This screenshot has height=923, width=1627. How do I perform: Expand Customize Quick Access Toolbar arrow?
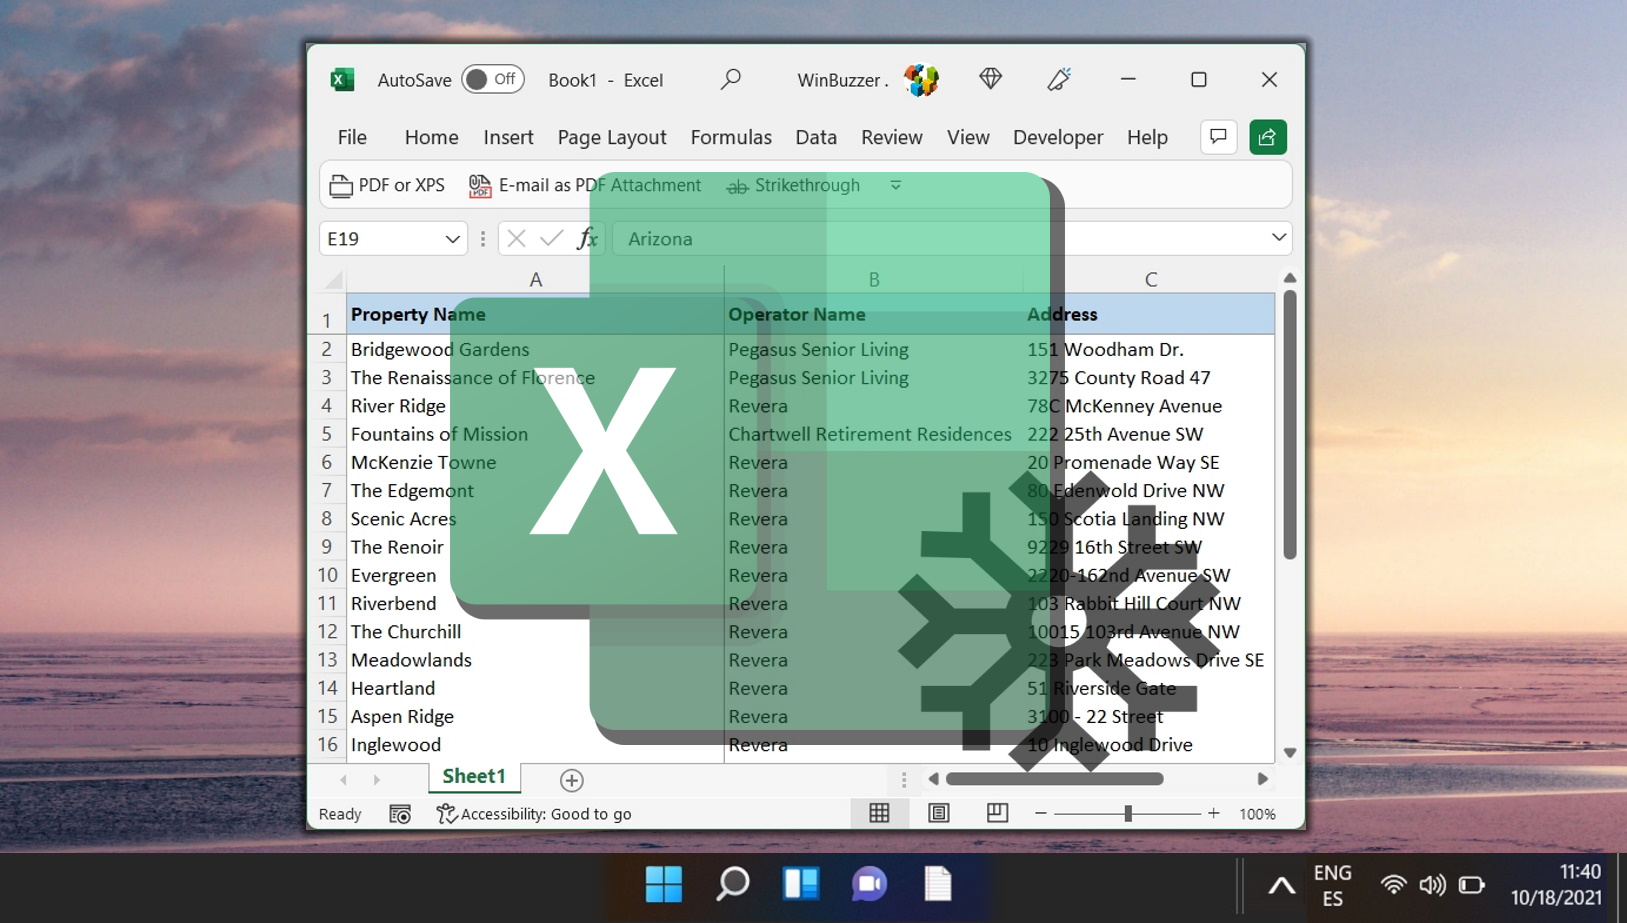[896, 185]
